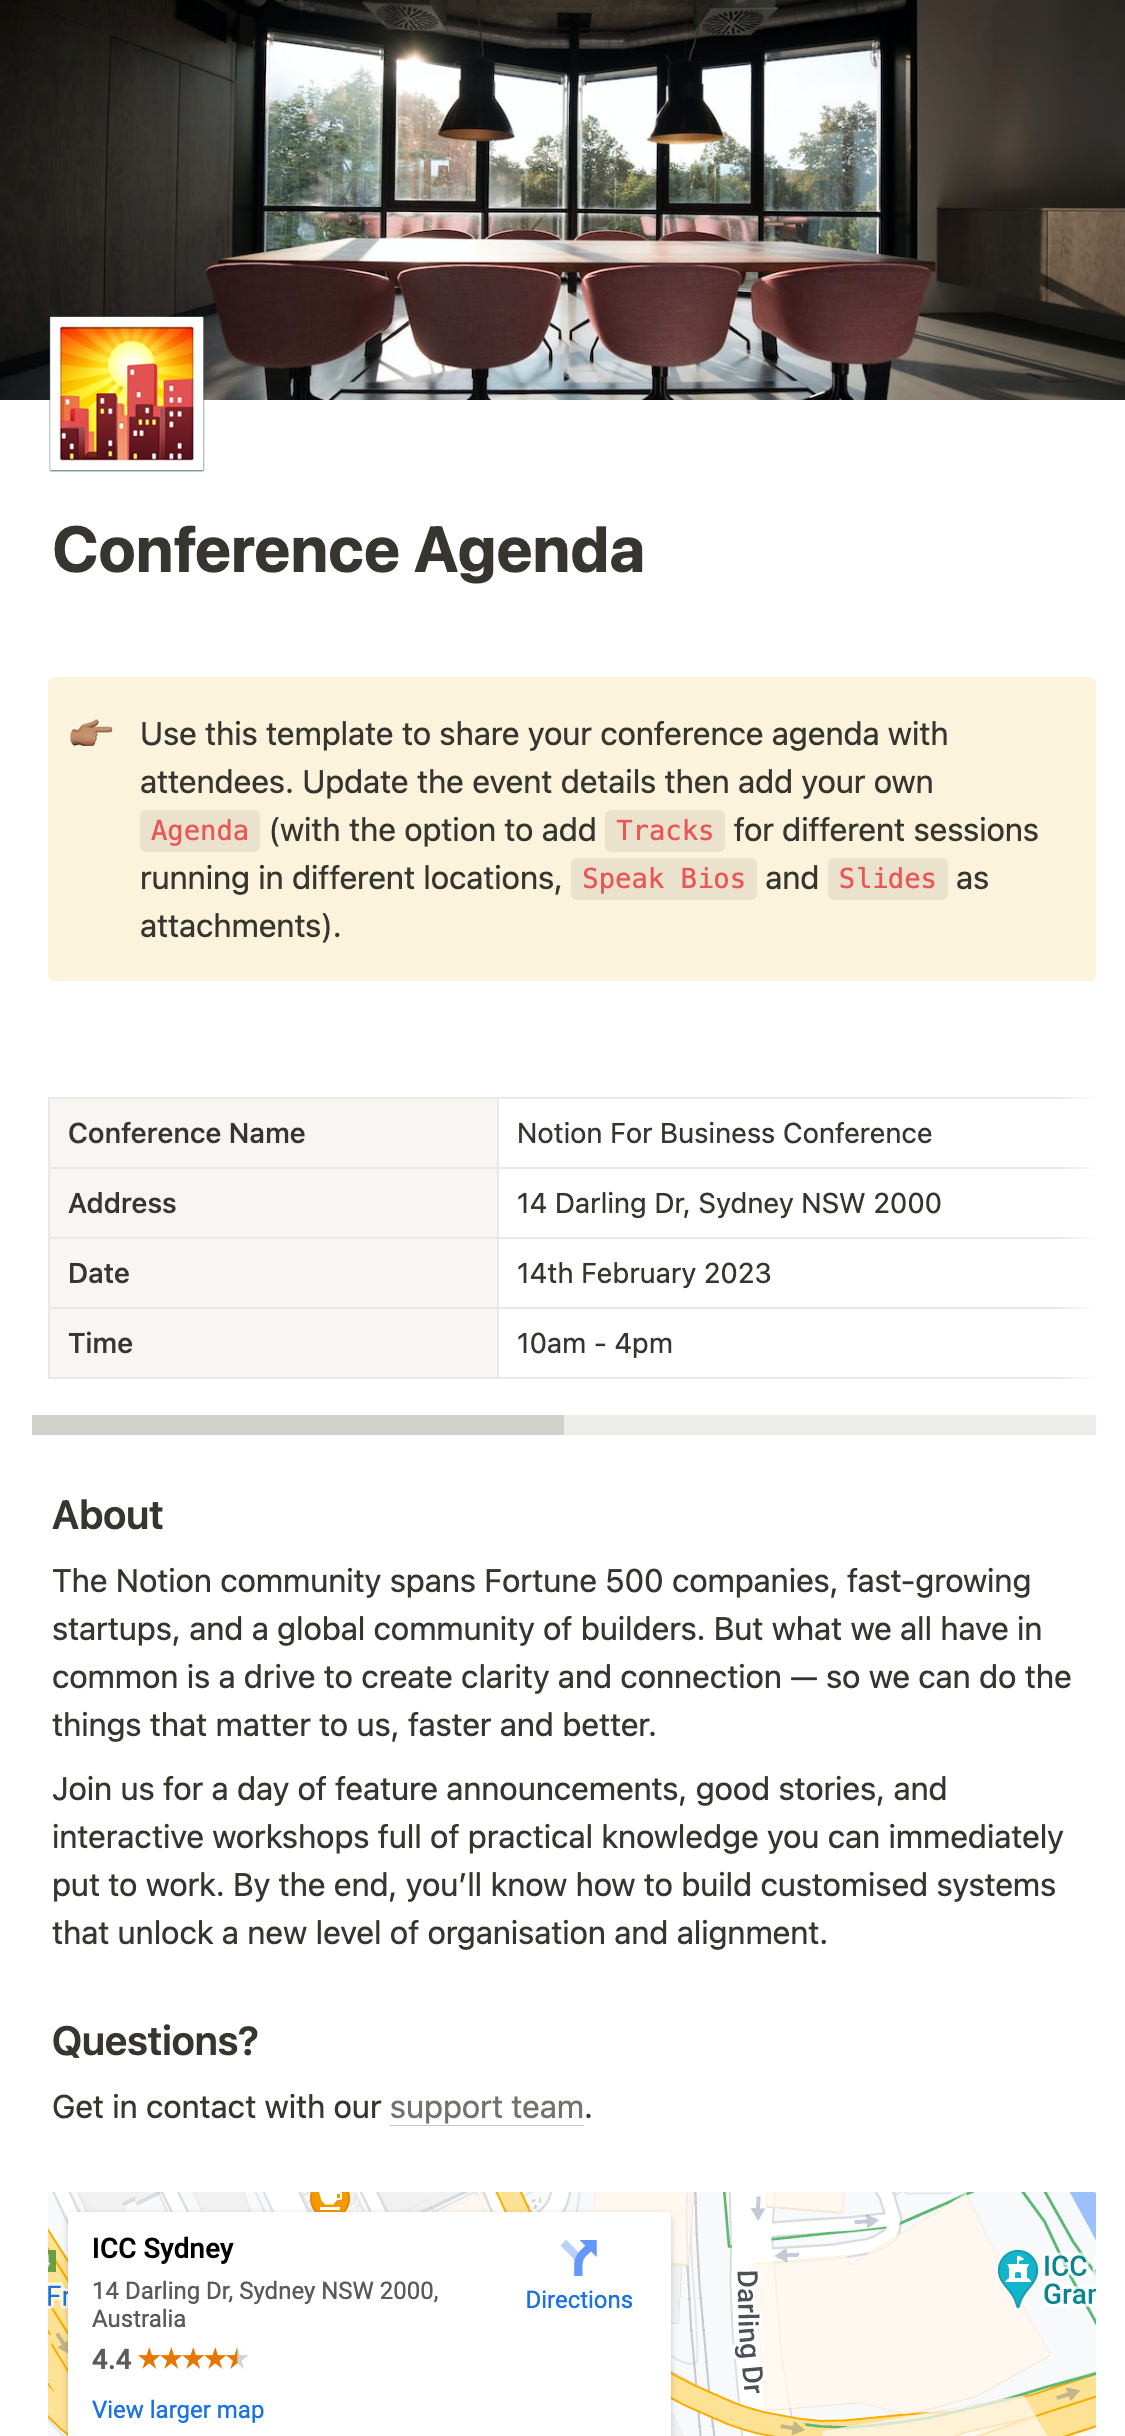Click the Speak Bios inline code tag
The width and height of the screenshot is (1125, 2436).
663,878
